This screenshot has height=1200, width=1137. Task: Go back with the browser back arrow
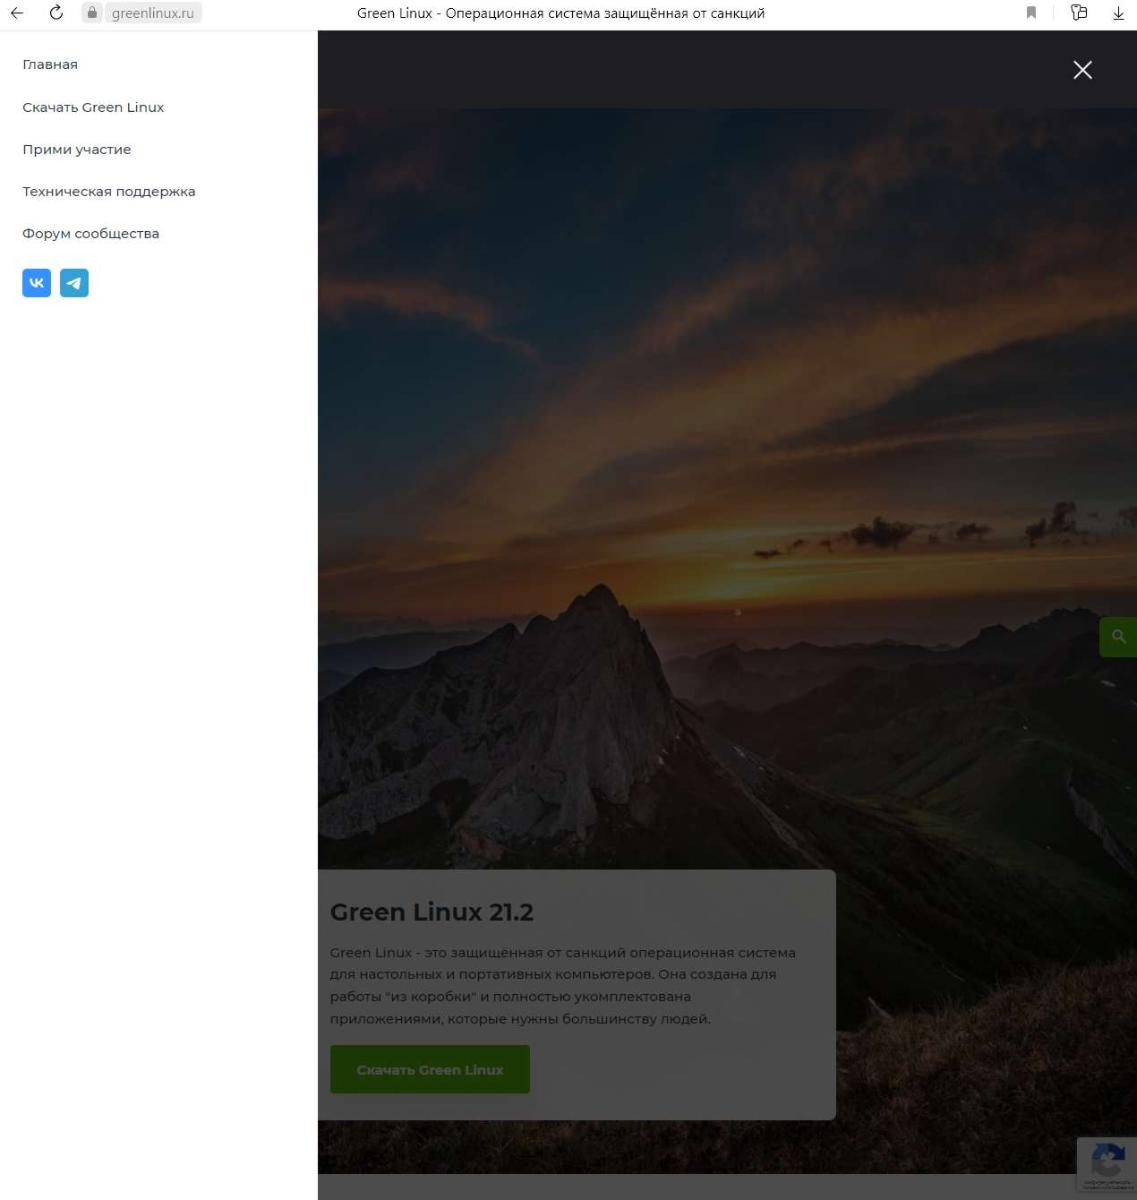[16, 13]
